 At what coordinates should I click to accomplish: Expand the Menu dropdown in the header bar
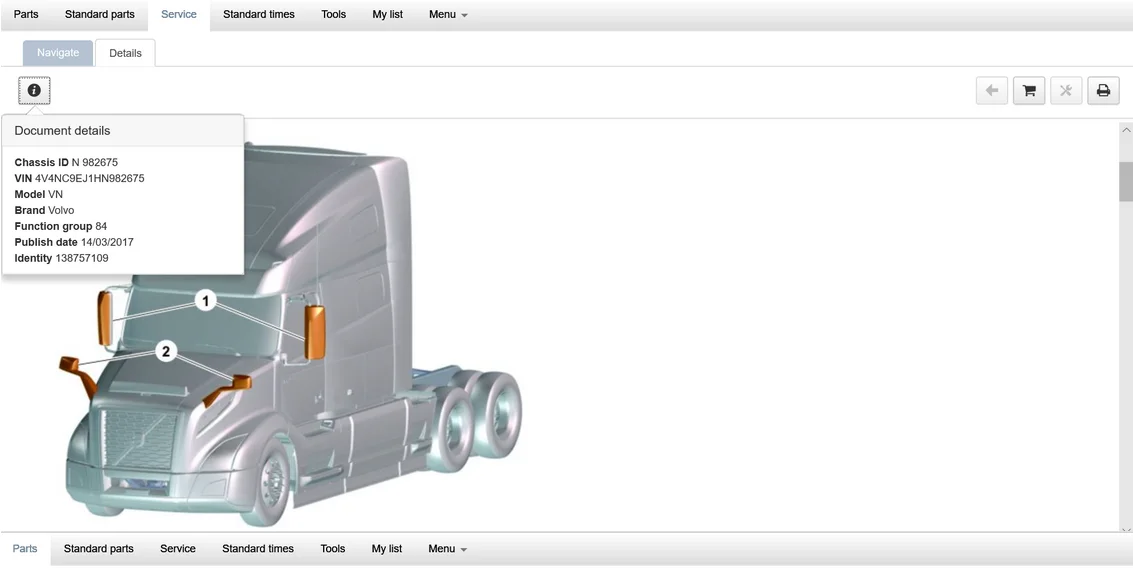click(x=447, y=15)
